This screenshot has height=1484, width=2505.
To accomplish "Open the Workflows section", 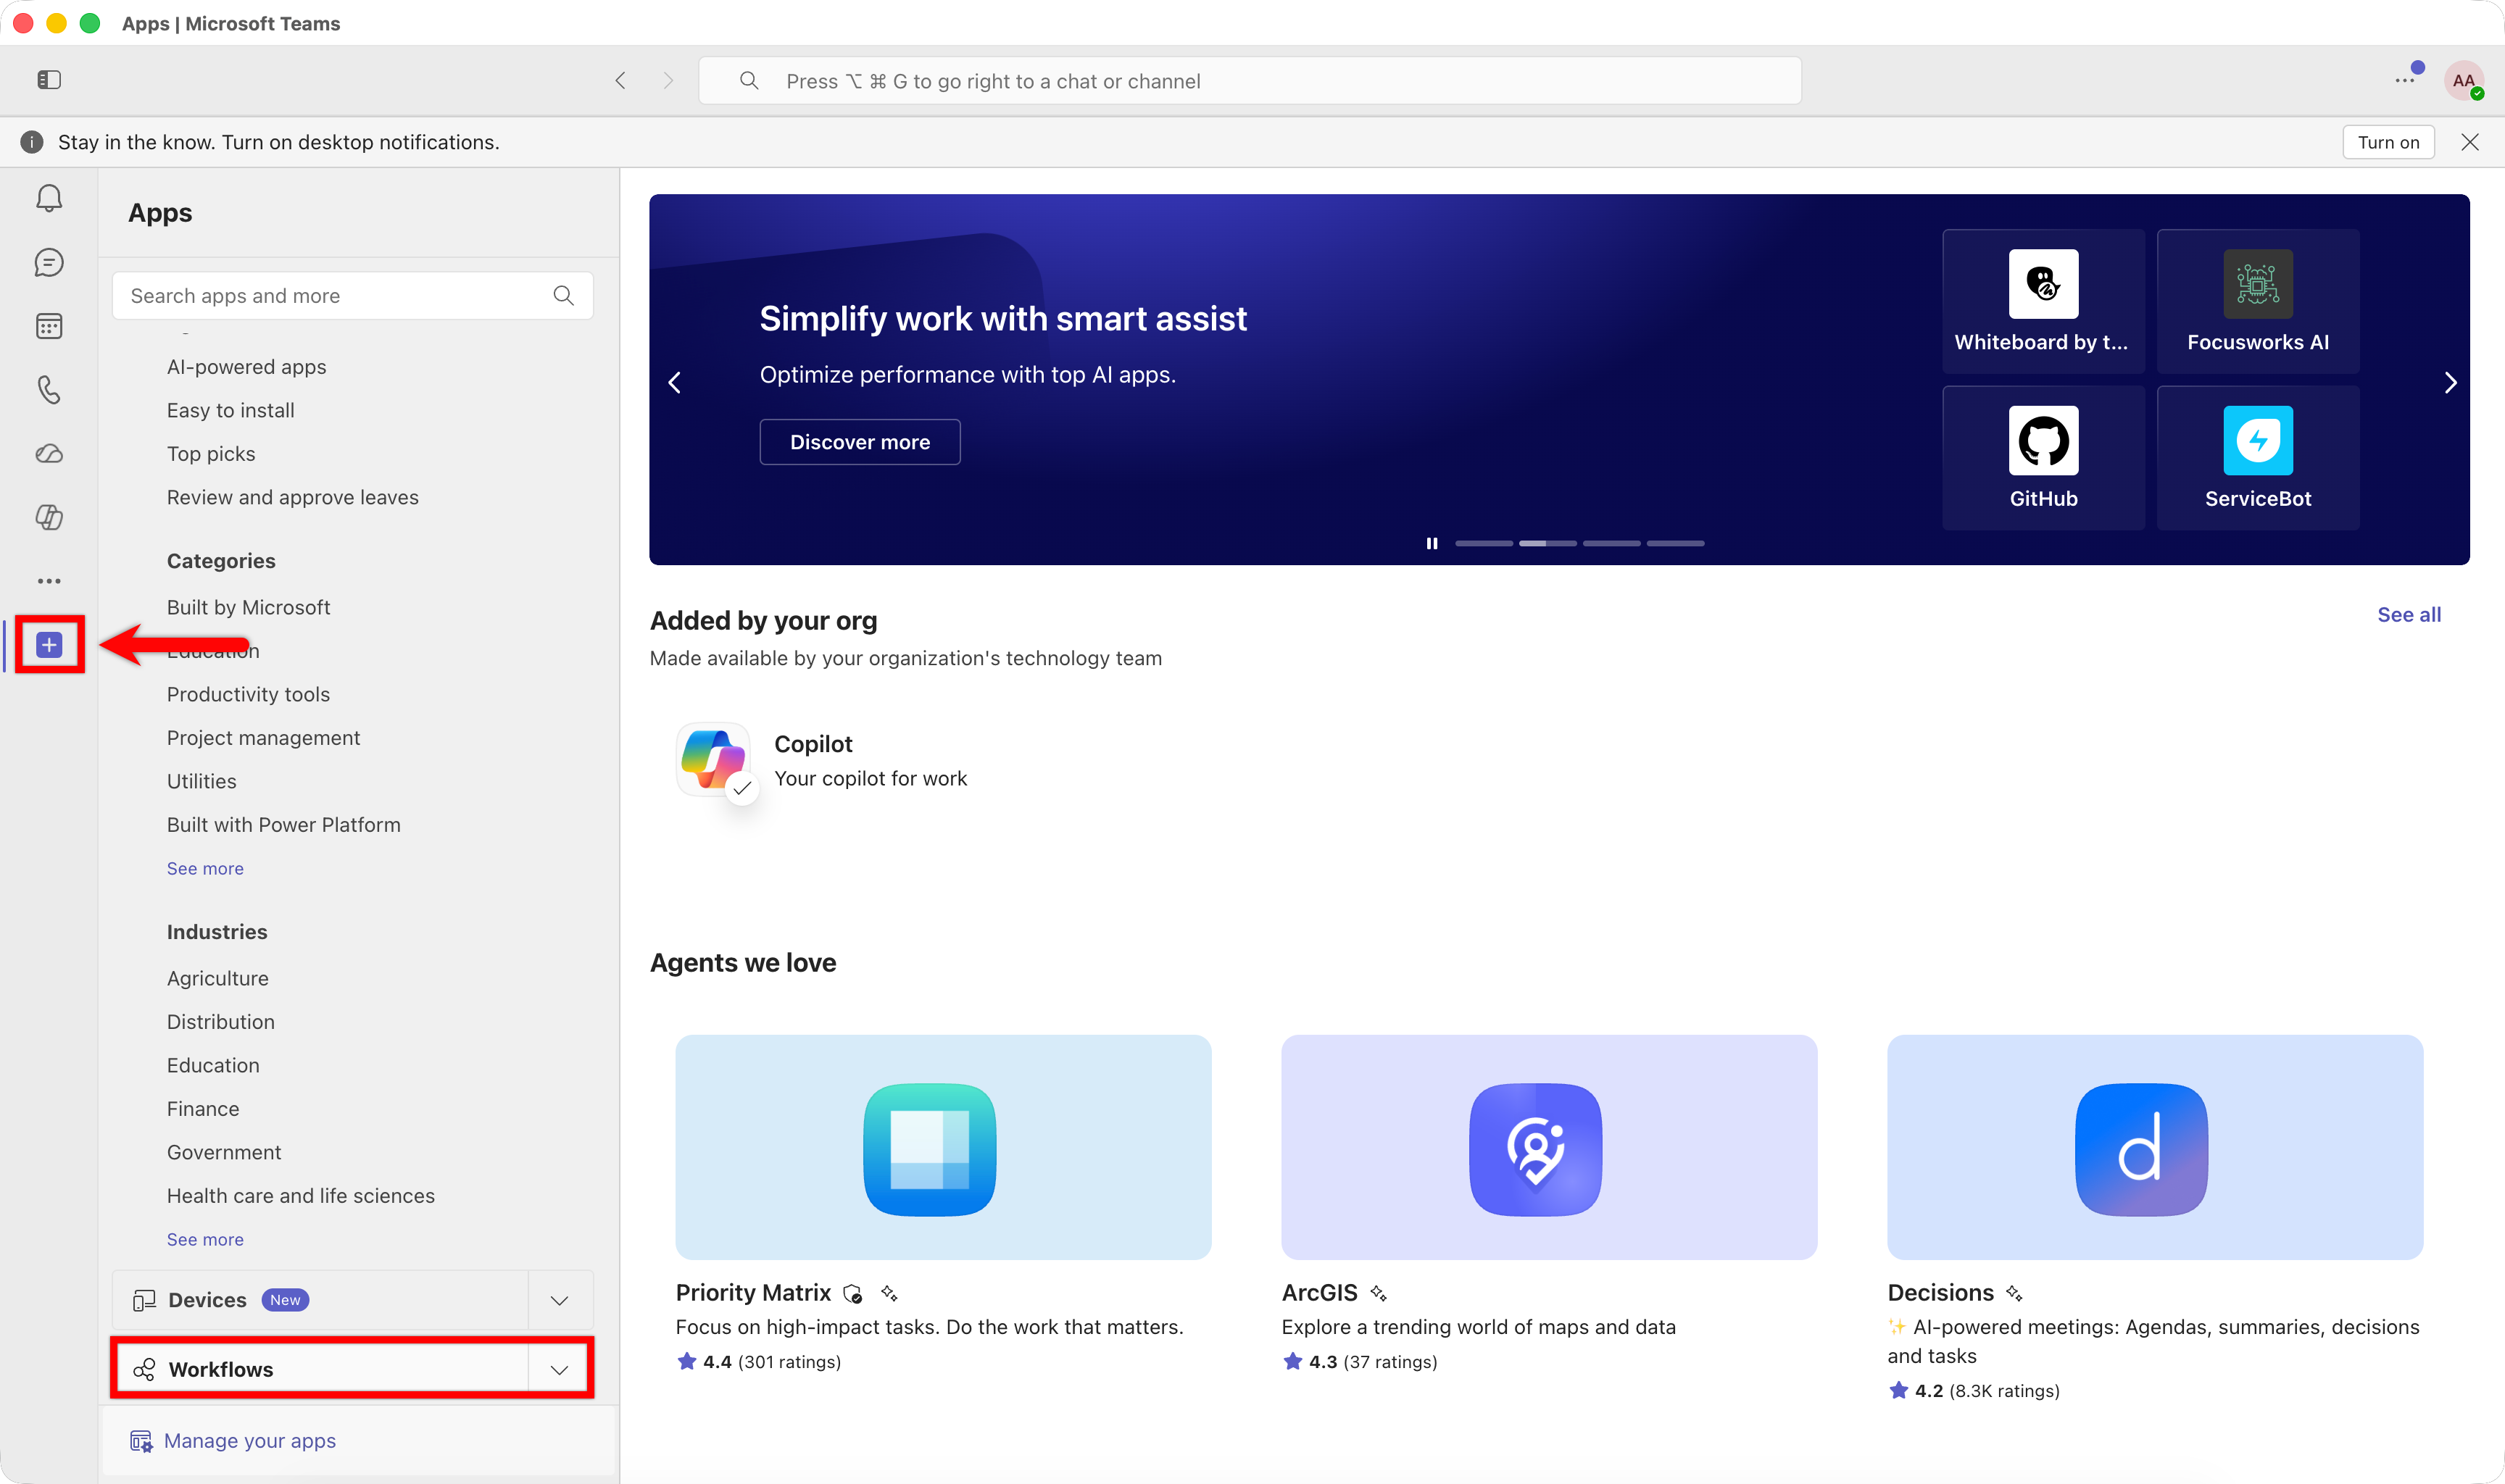I will point(322,1370).
